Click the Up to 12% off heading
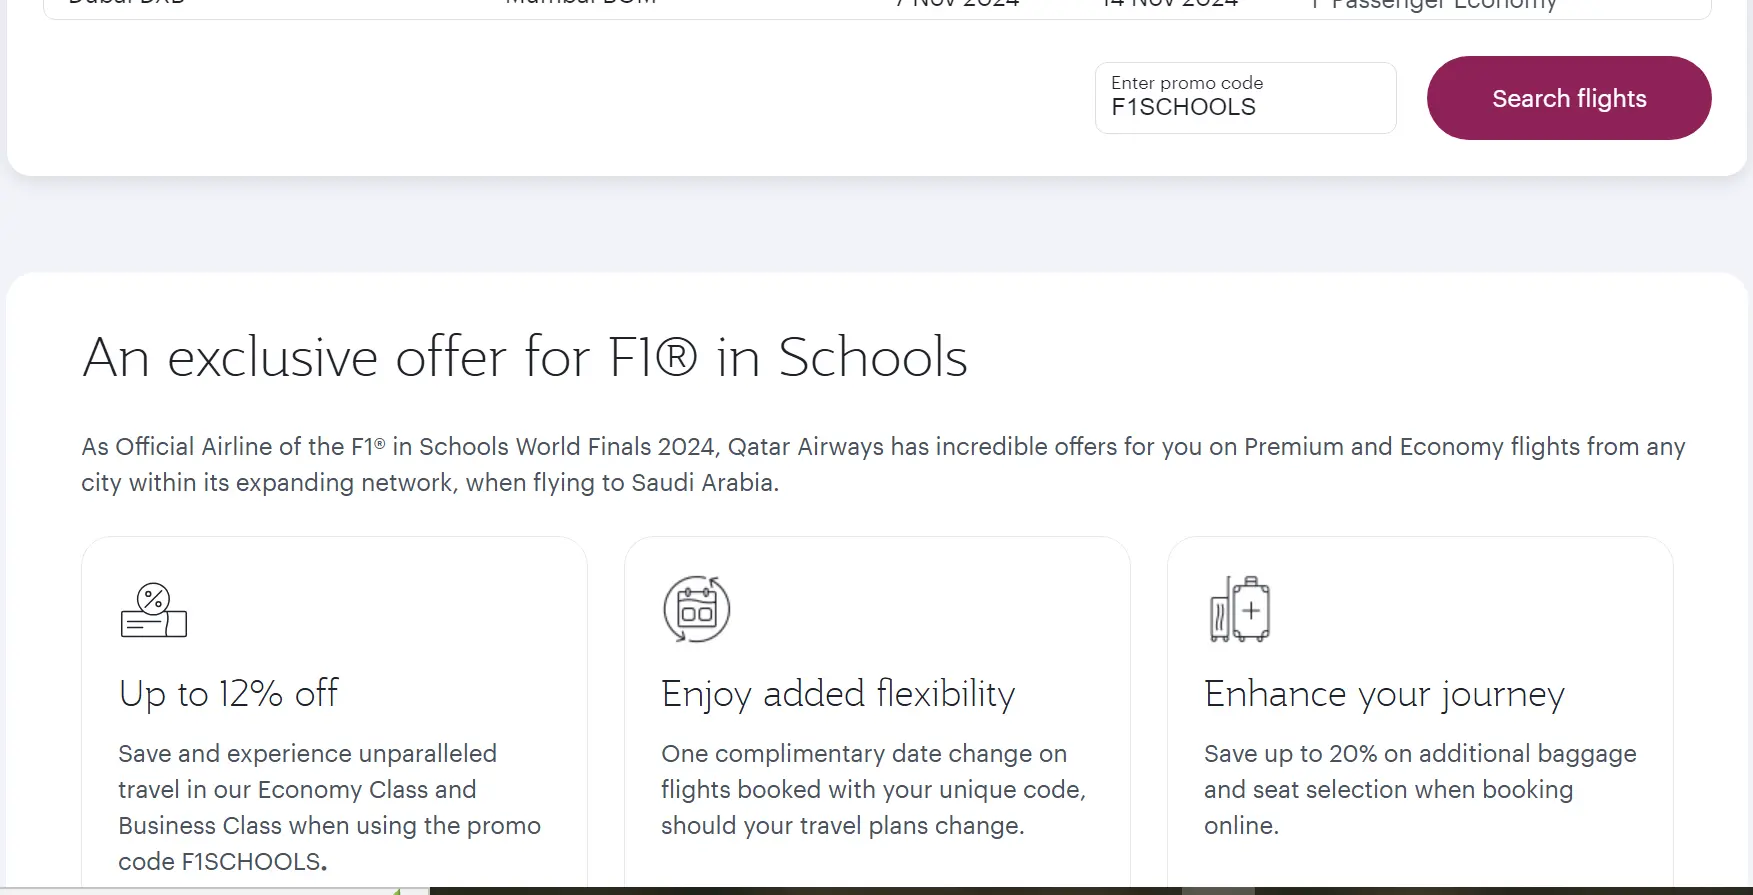The image size is (1753, 895). coord(228,693)
